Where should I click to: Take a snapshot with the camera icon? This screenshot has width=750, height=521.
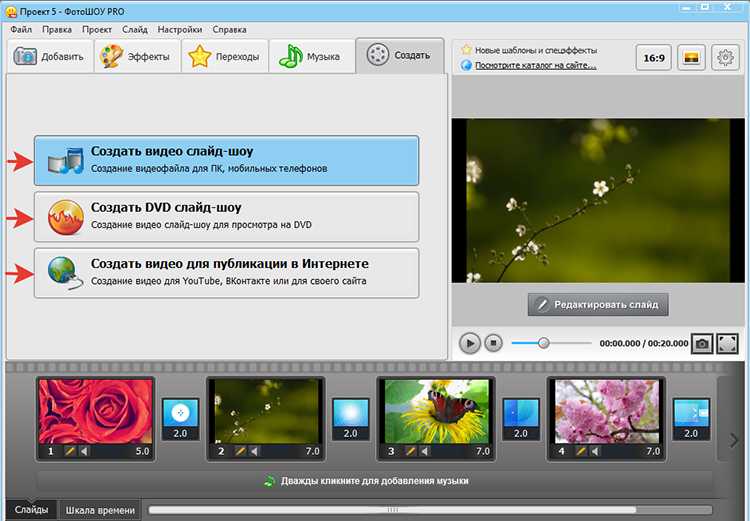coord(702,344)
